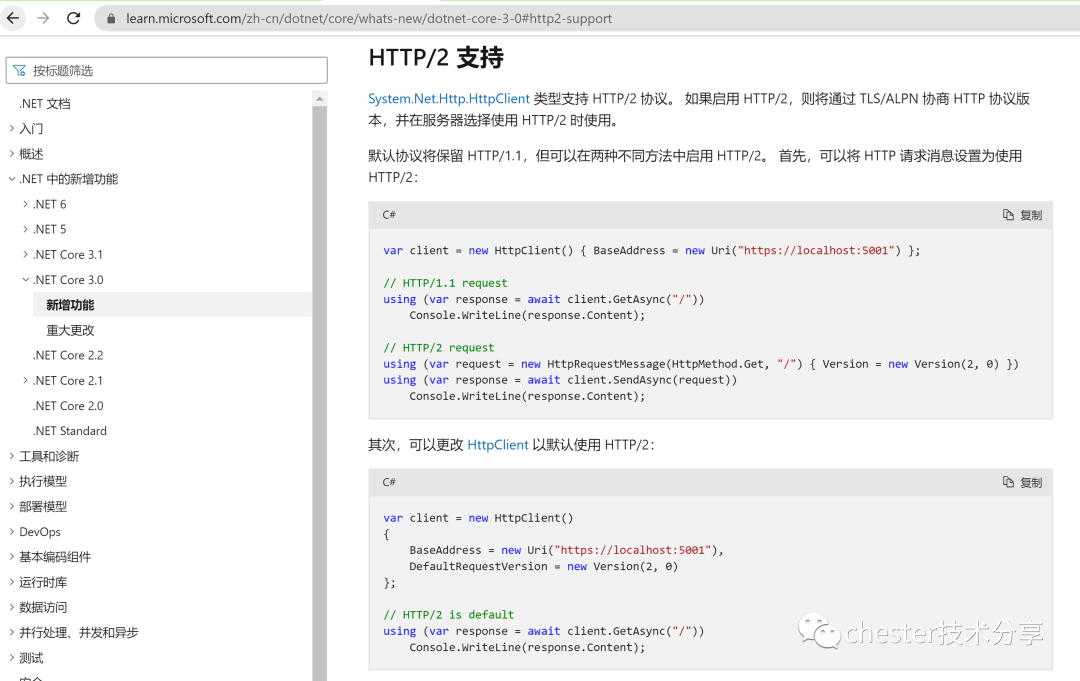Expand the 执行模型 section

12,481
